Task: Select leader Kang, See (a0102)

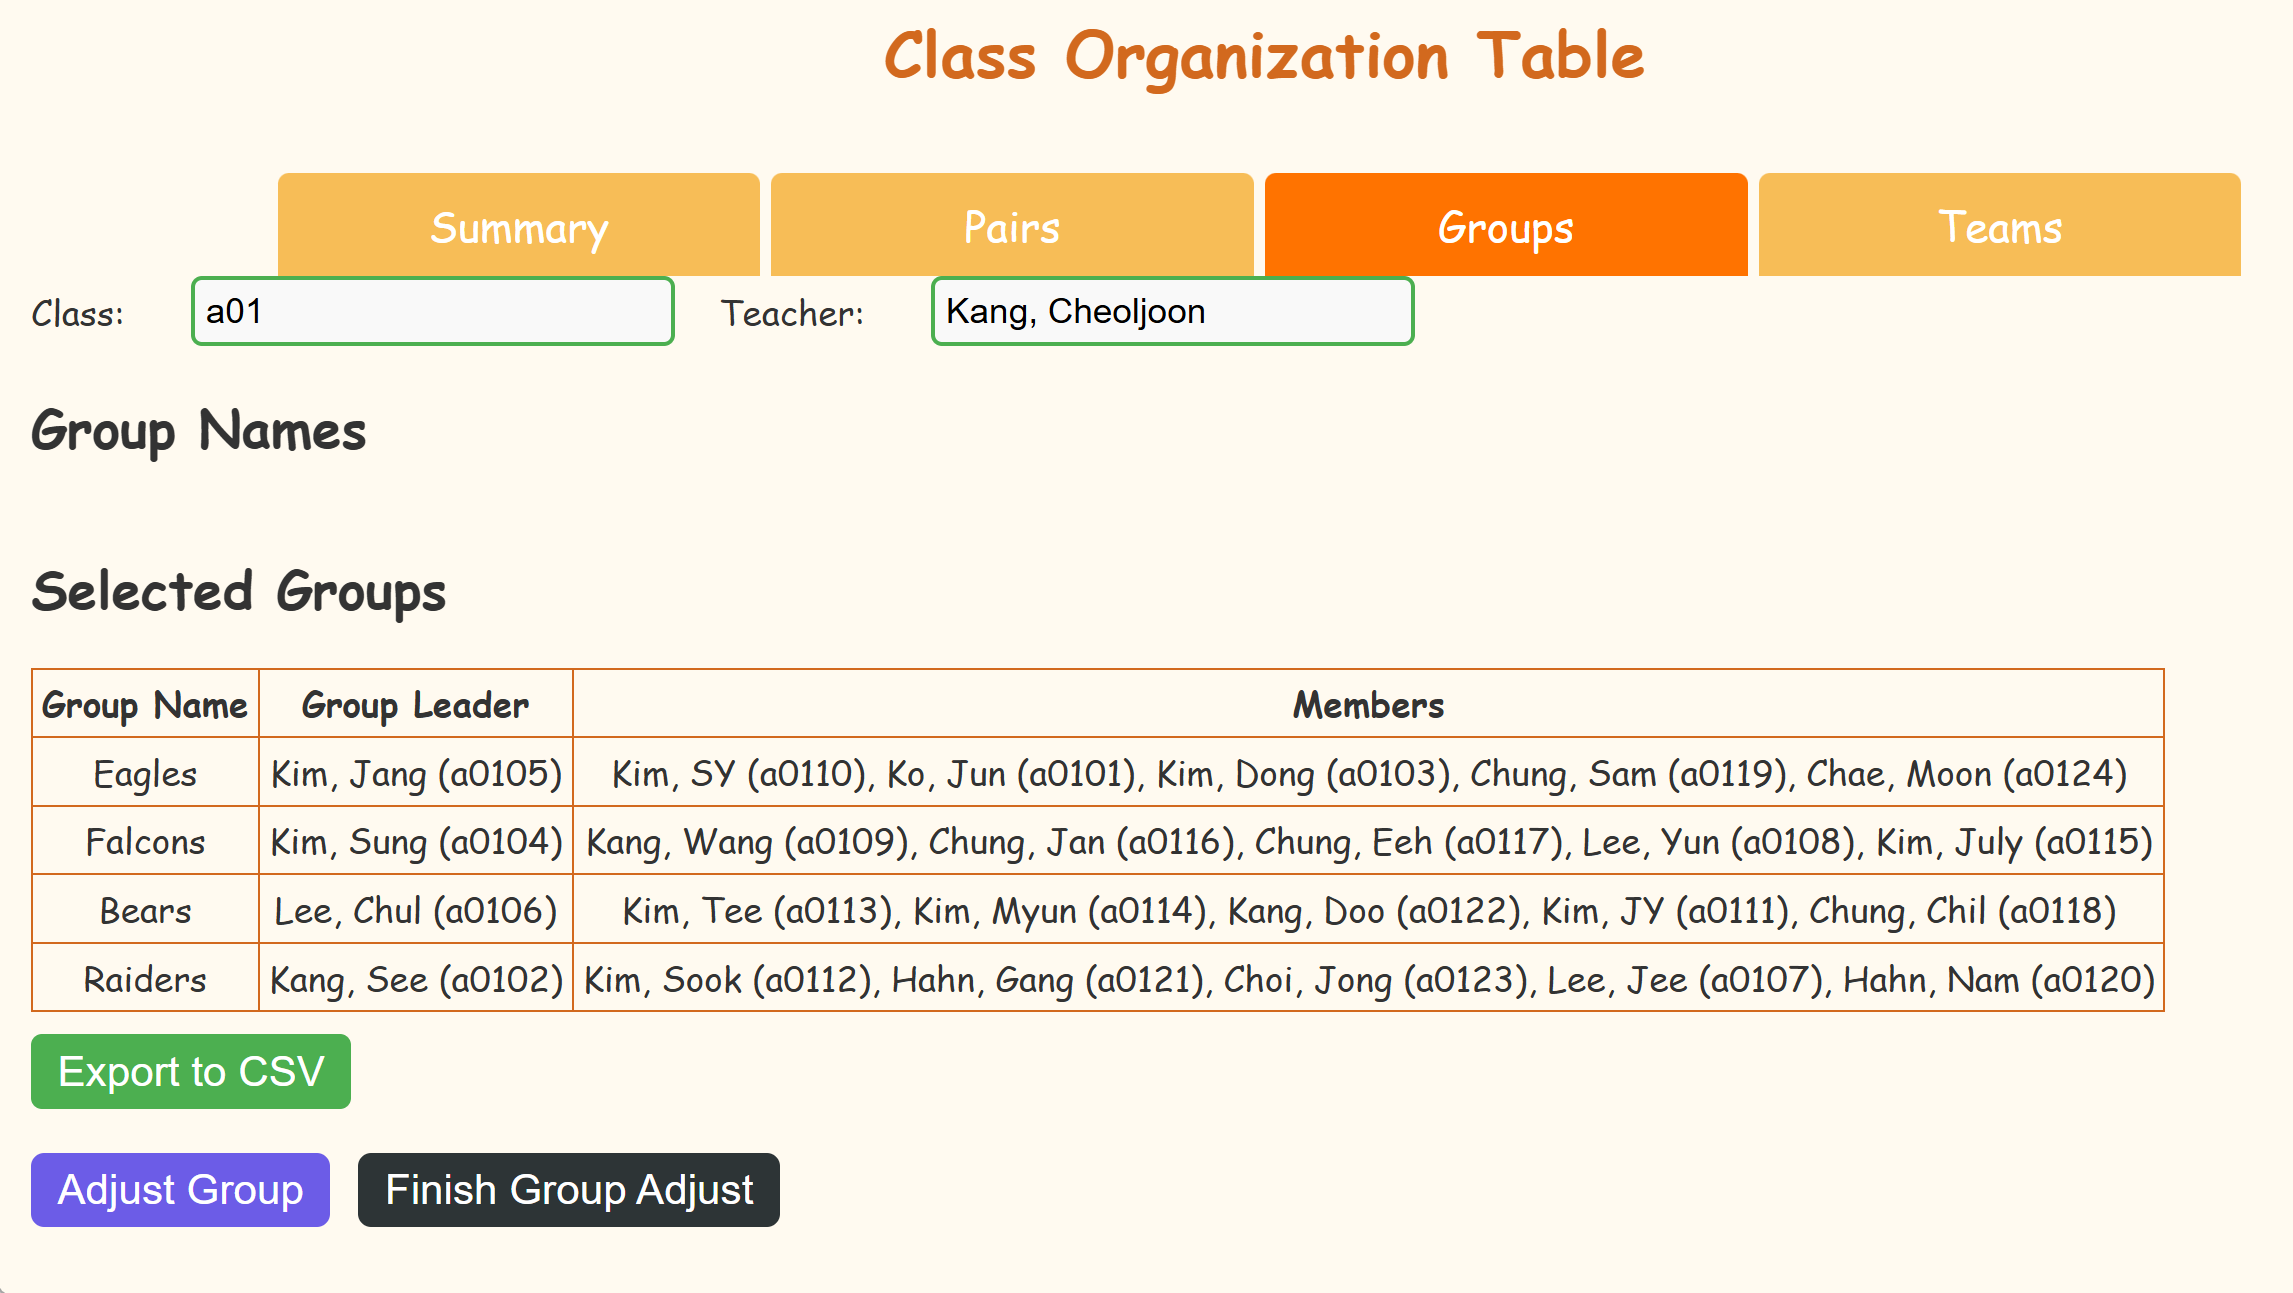Action: [416, 979]
